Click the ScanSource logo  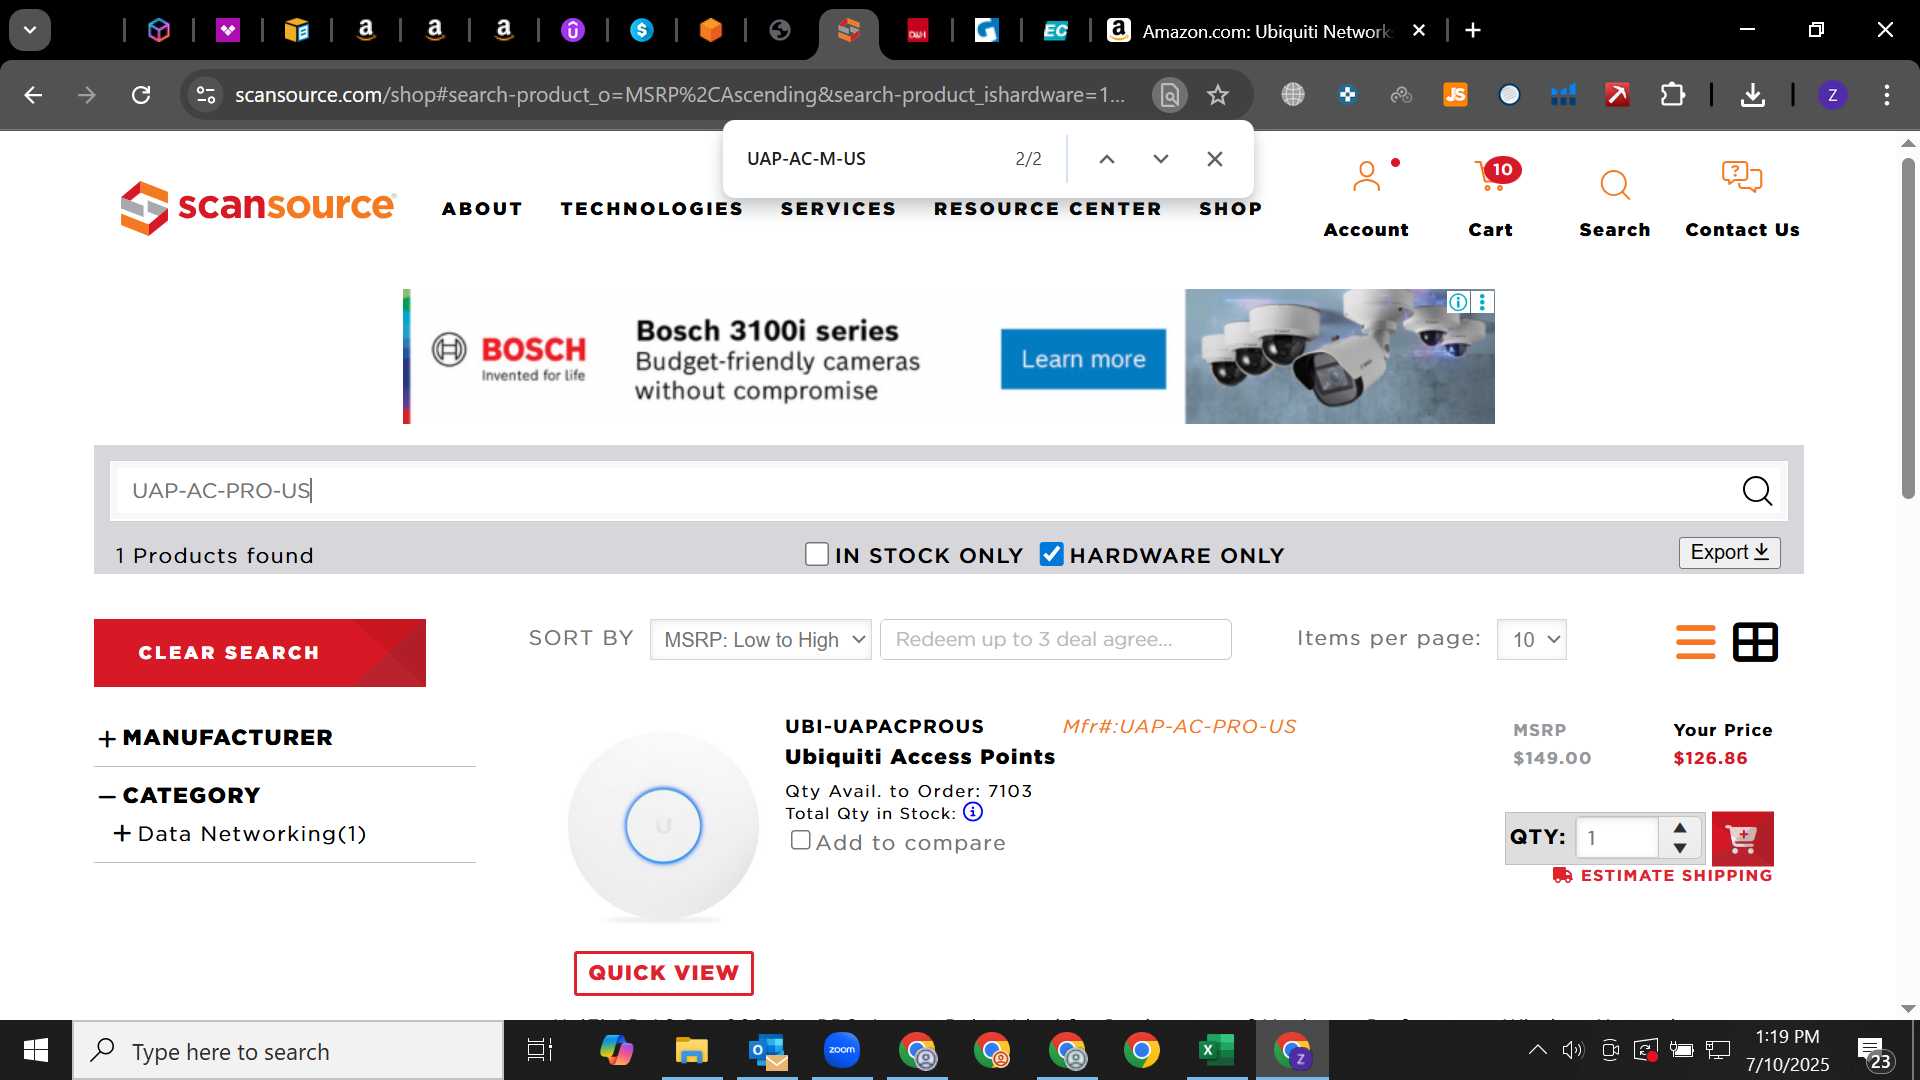click(x=257, y=207)
